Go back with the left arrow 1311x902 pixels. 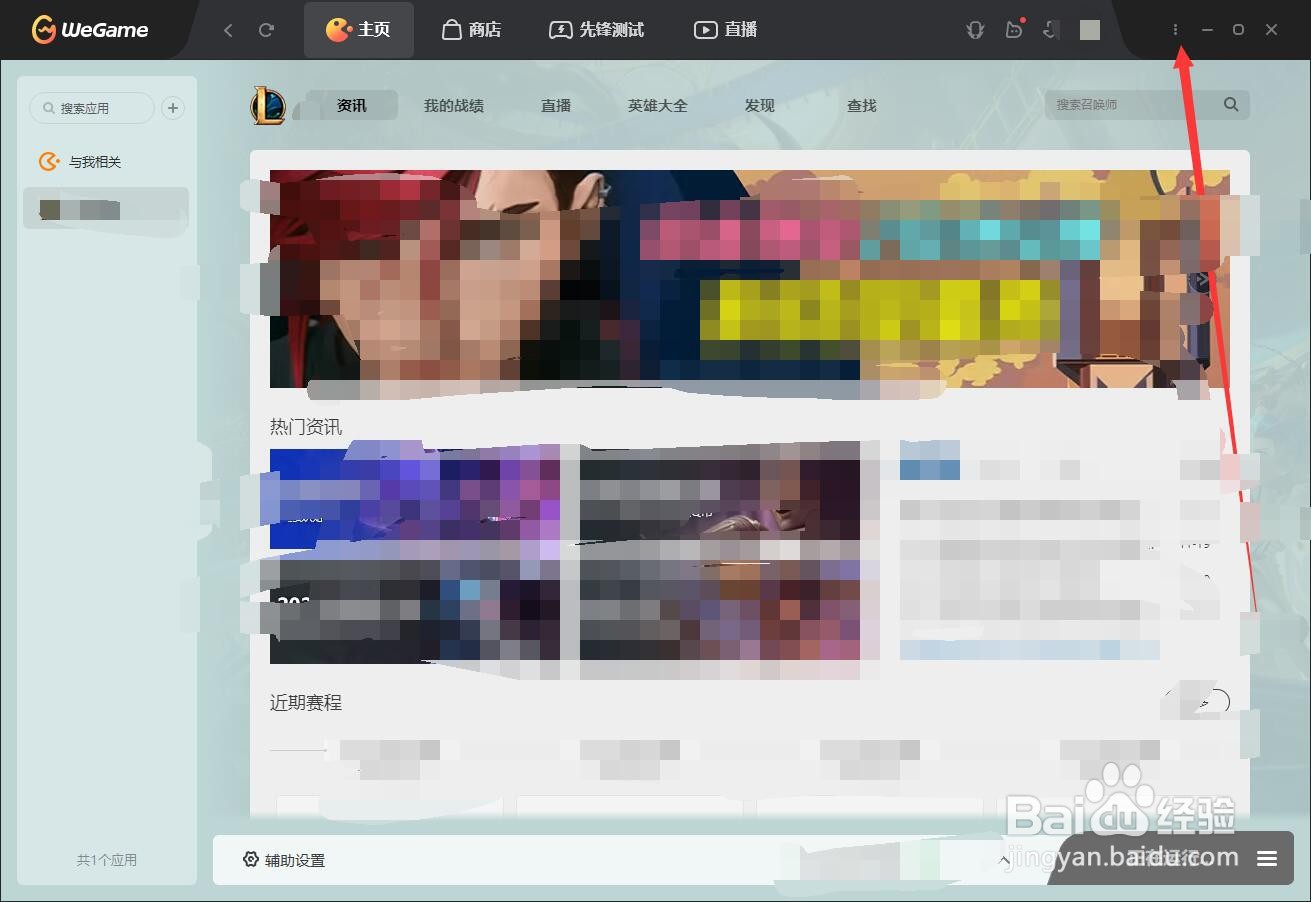[x=228, y=30]
